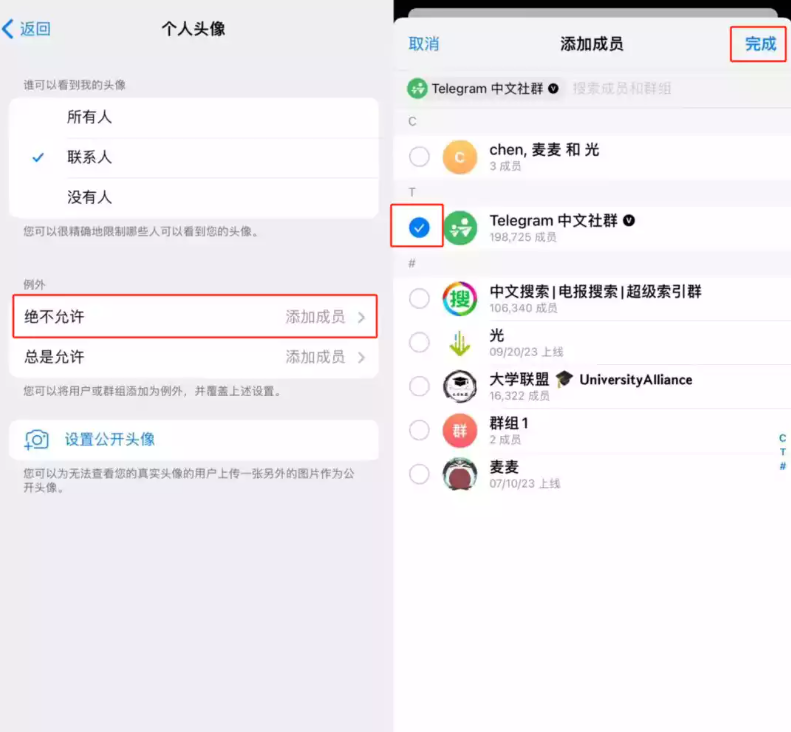Tap the green arrow avatar for 光
Viewport: 791px width, 732px height.
[460, 343]
